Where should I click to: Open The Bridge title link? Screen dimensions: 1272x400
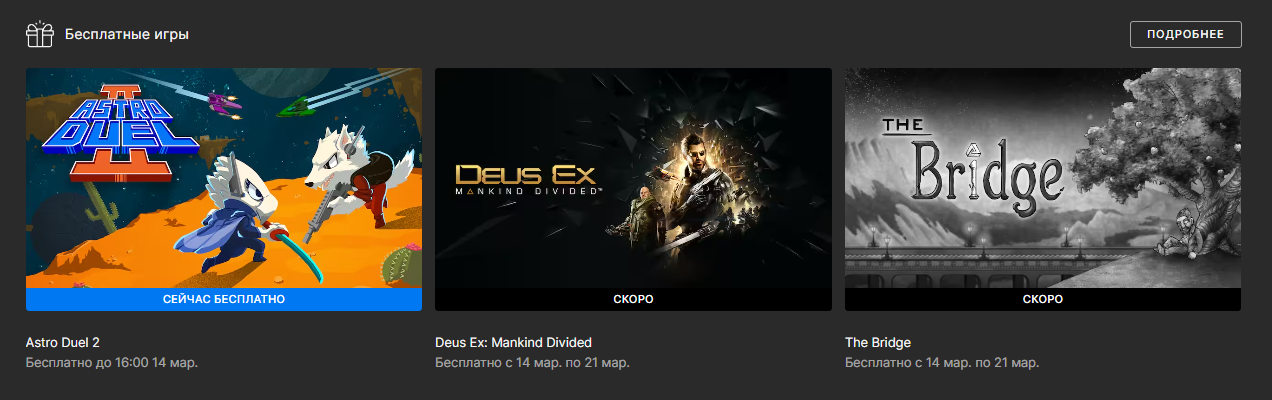pos(878,342)
